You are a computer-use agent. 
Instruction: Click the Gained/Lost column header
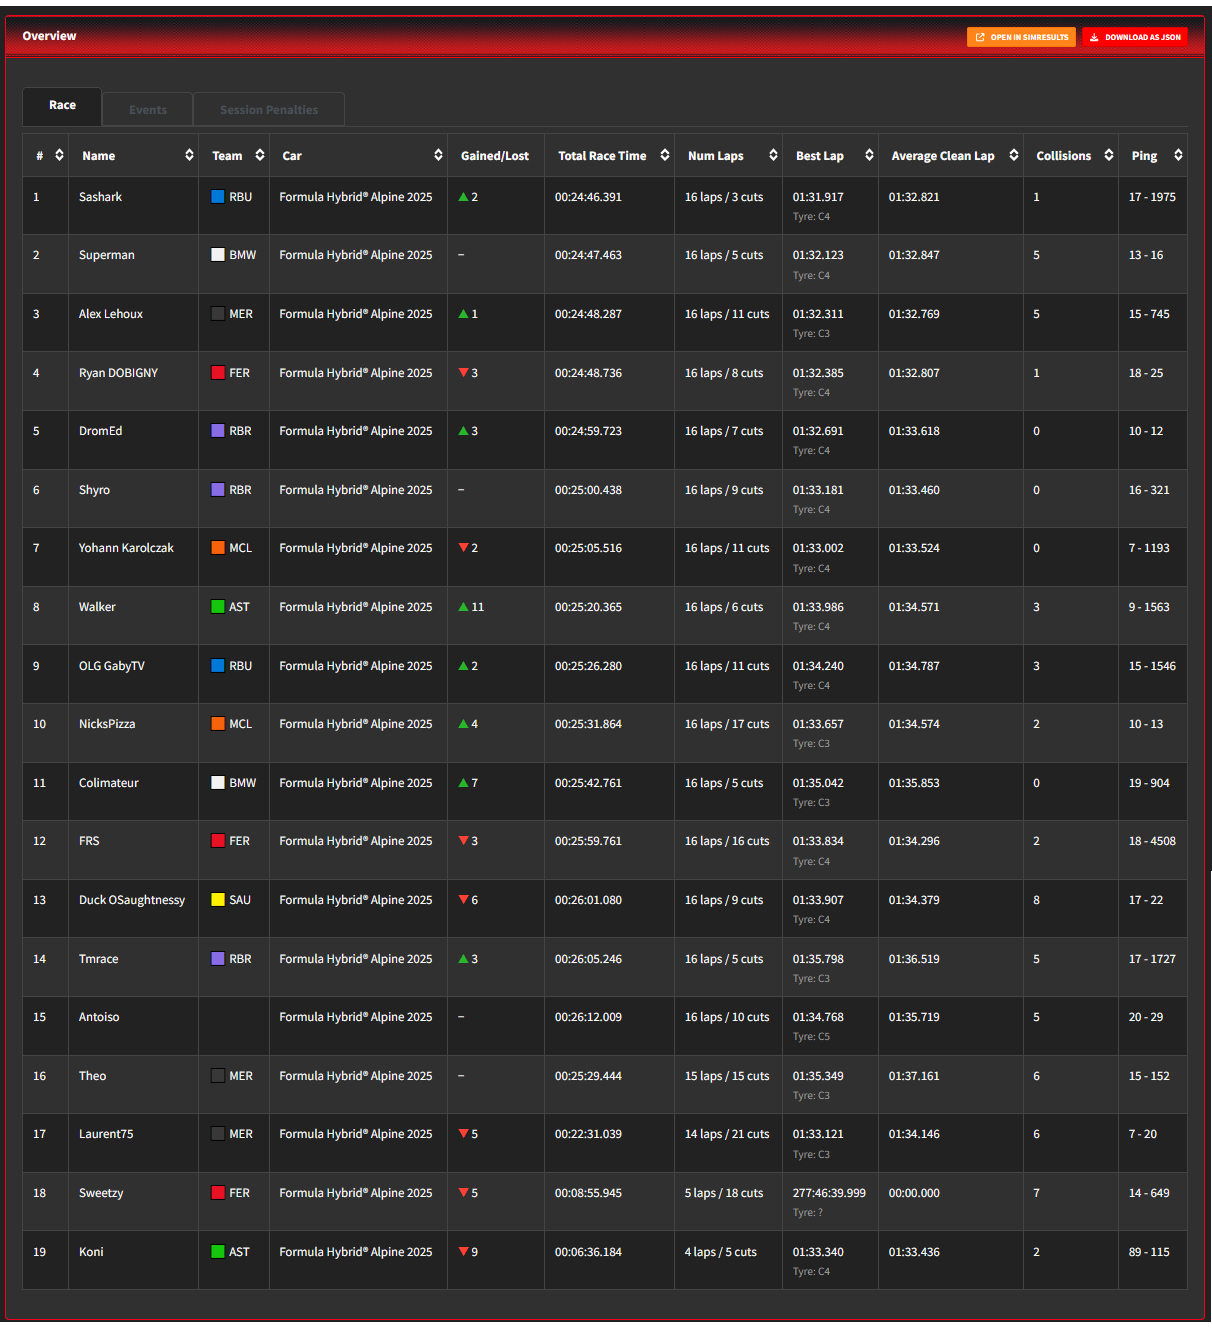pos(495,156)
